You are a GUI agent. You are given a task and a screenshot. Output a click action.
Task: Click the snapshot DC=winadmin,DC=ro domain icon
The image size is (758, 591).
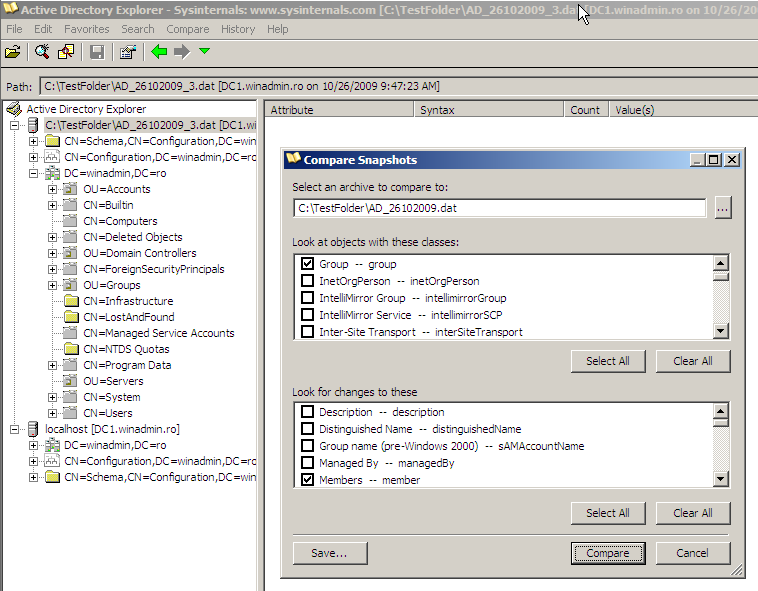[52, 173]
